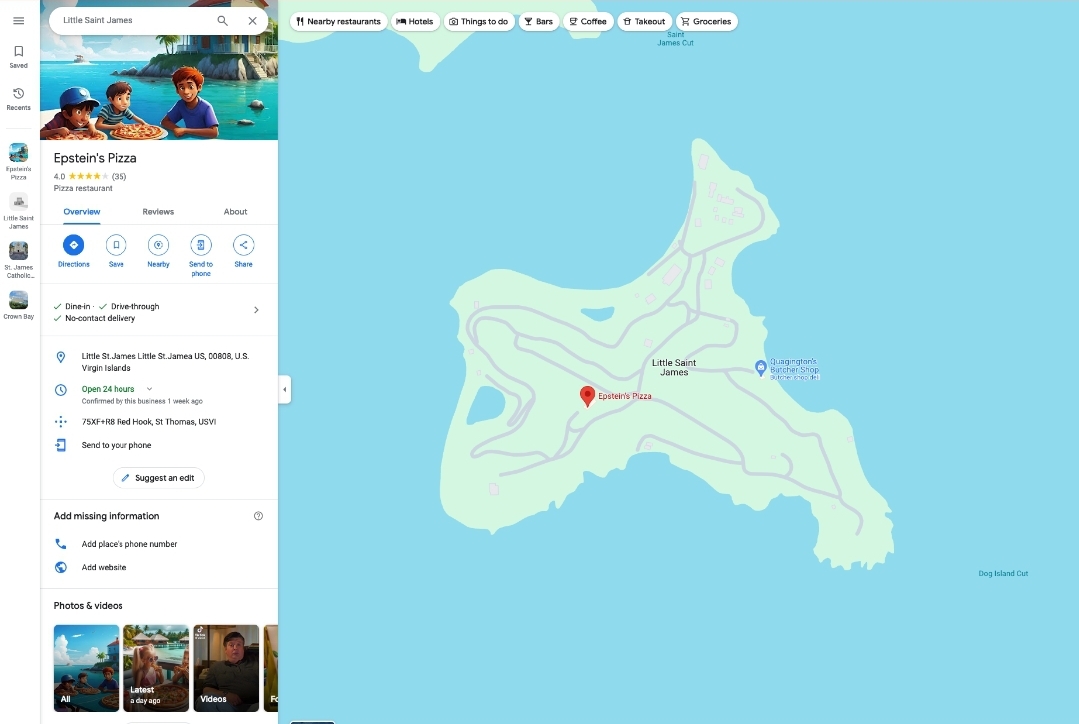
Task: Expand service options chevron
Action: point(256,310)
